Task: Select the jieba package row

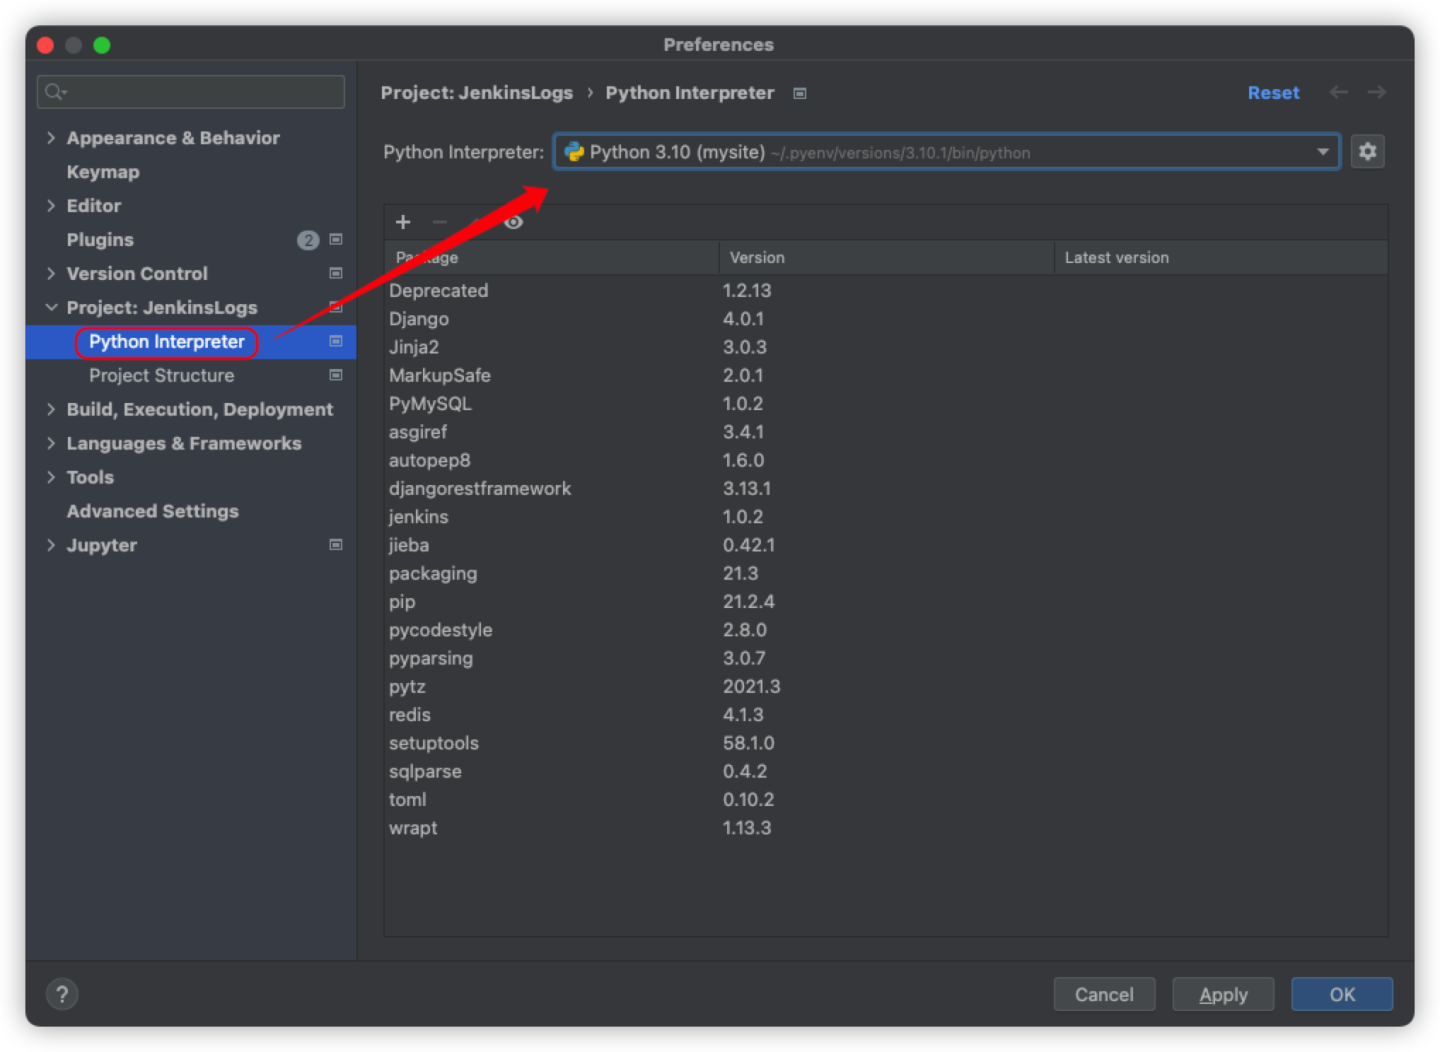Action: pyautogui.click(x=886, y=545)
